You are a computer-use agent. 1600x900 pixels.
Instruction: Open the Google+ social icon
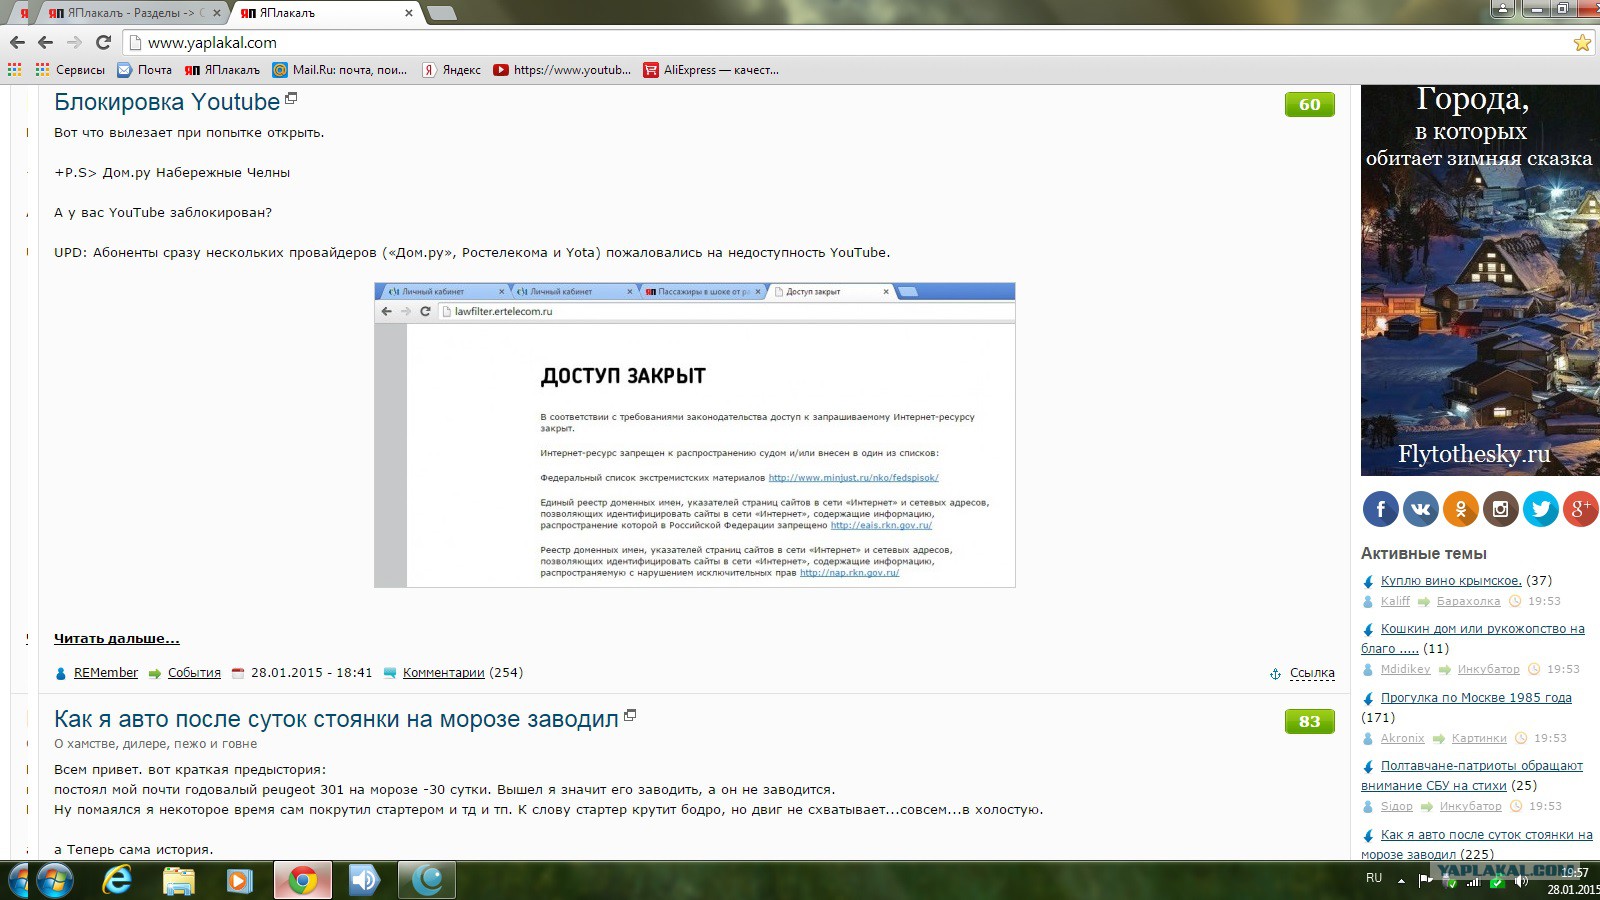coord(1581,510)
